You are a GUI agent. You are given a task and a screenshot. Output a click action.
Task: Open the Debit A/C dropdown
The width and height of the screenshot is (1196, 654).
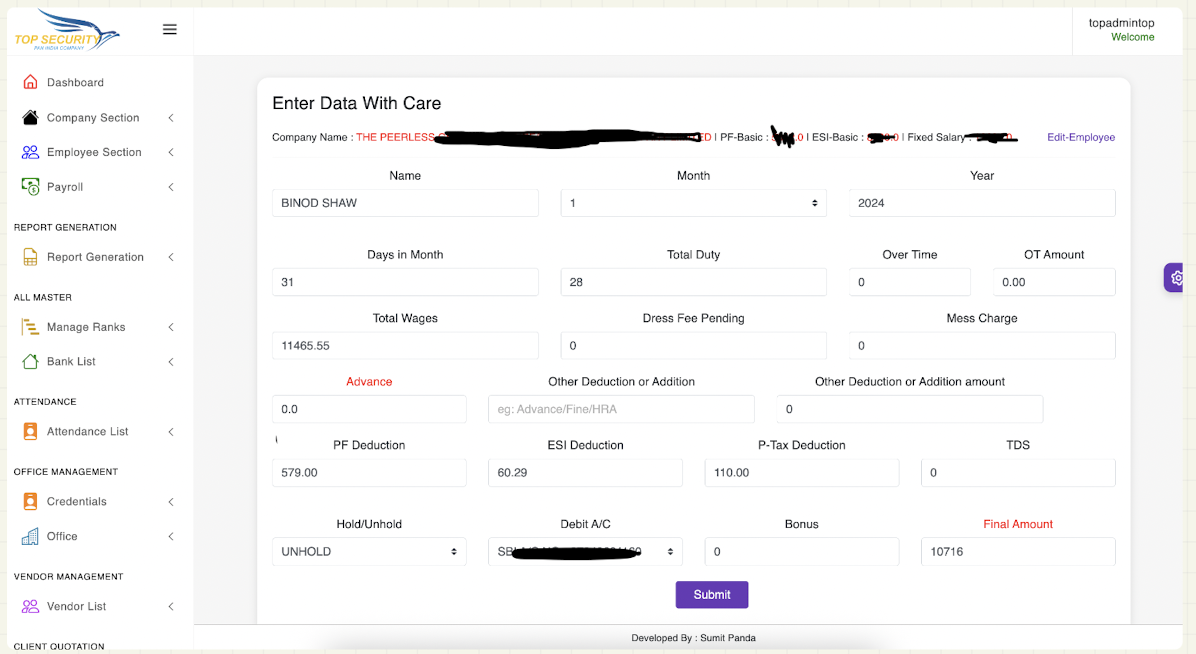pos(585,552)
